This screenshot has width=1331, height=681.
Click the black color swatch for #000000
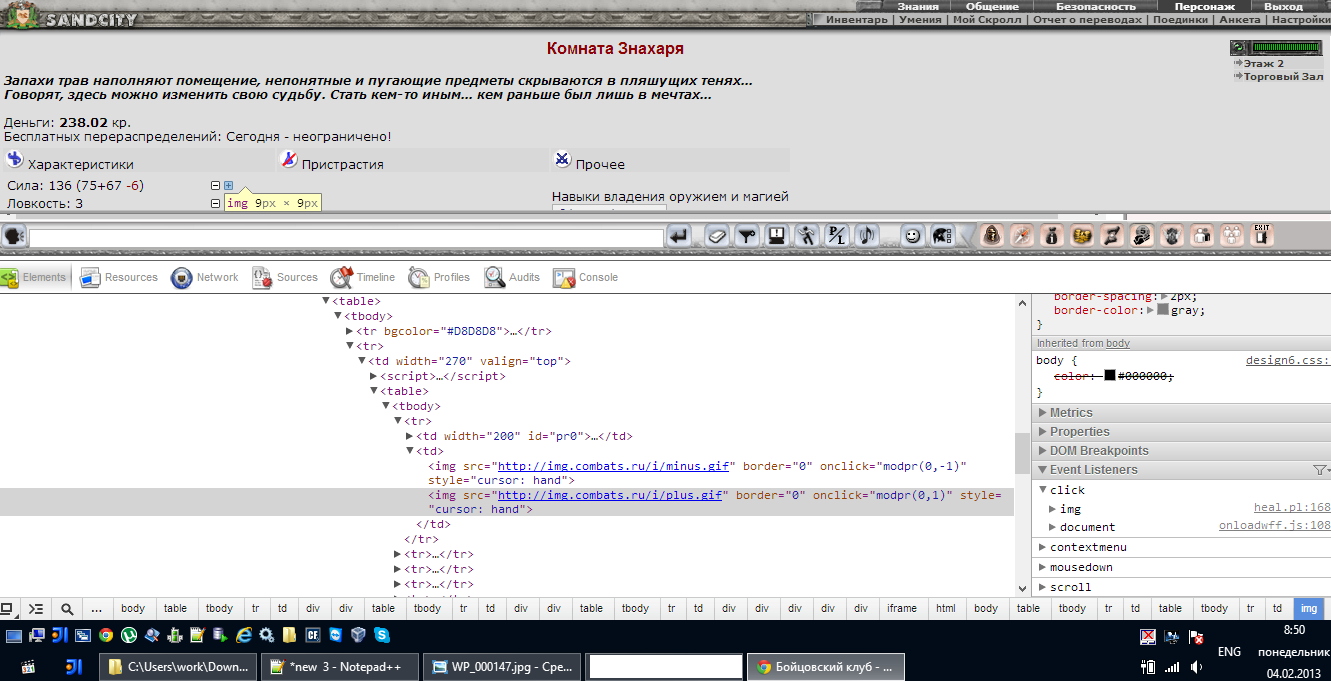(1109, 375)
